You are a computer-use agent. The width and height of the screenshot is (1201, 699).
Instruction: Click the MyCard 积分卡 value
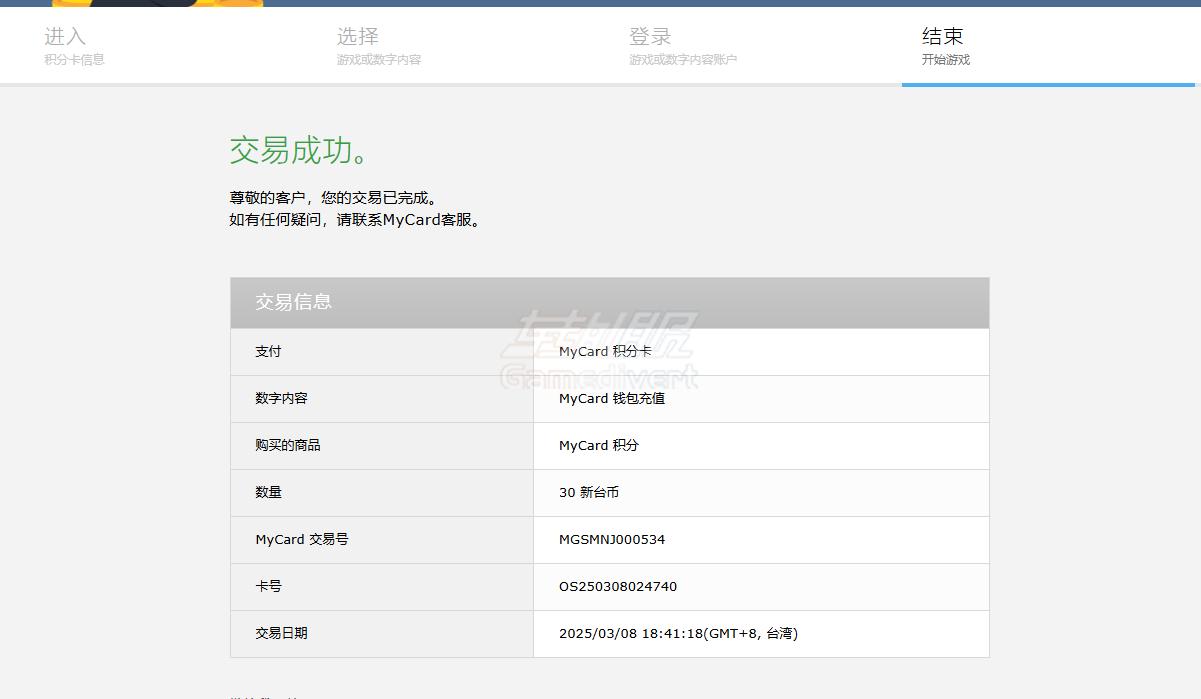click(x=605, y=352)
